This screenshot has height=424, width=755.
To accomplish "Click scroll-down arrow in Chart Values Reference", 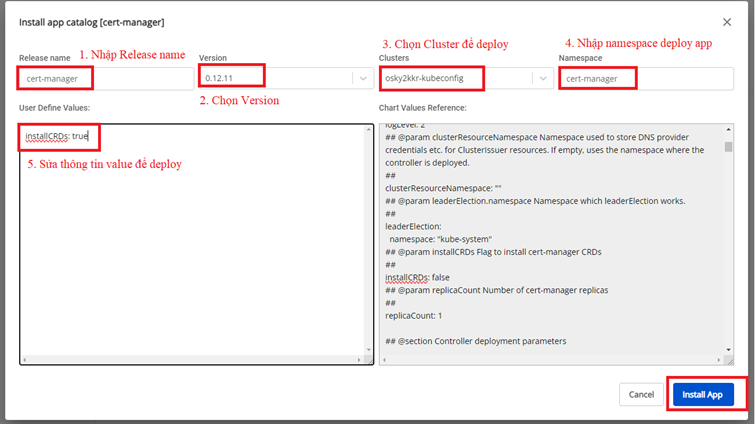I will pyautogui.click(x=728, y=347).
